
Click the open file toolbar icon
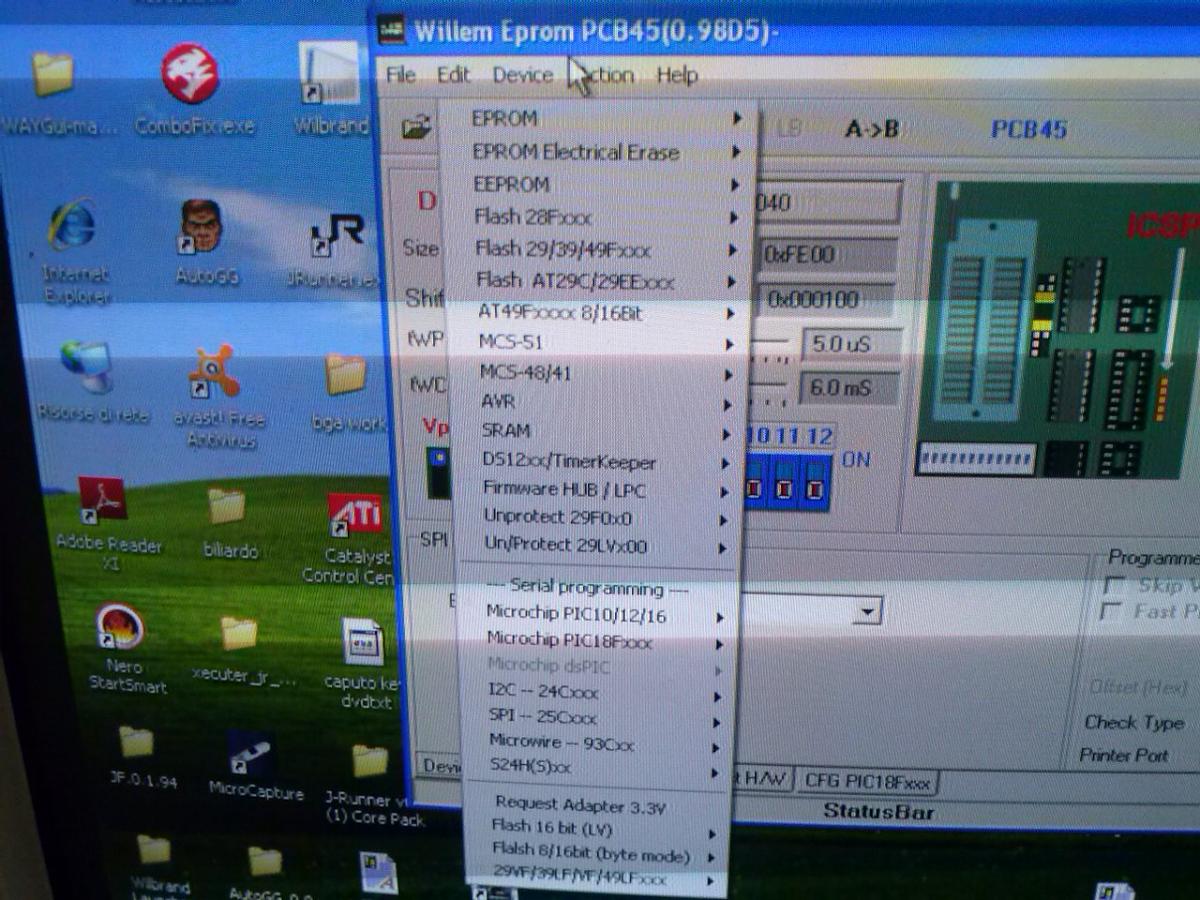[x=416, y=128]
